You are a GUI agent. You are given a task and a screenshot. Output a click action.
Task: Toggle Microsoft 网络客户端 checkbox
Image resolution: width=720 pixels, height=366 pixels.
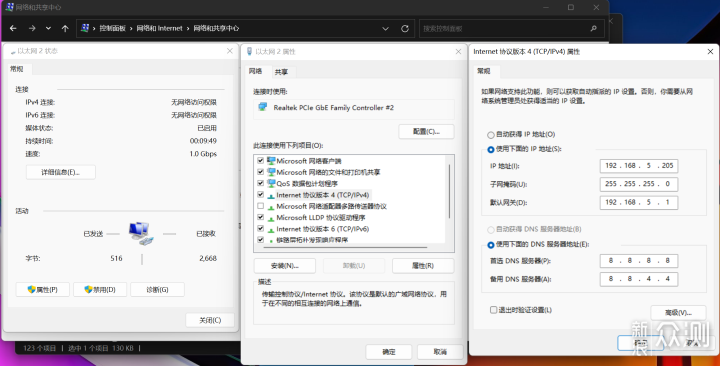coord(260,161)
